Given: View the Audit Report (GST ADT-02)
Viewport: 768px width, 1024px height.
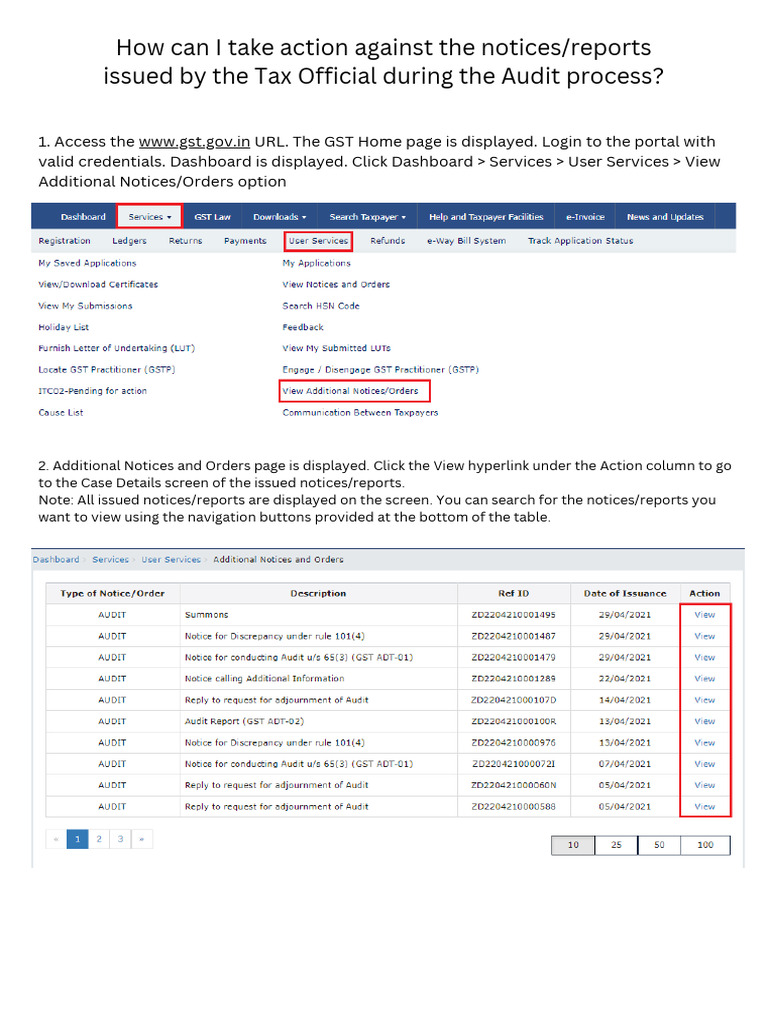Looking at the screenshot, I should (x=705, y=721).
